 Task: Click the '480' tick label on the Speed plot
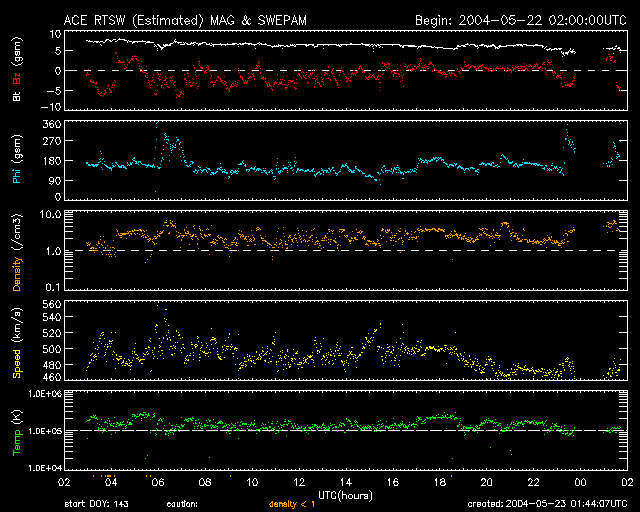(x=52, y=365)
